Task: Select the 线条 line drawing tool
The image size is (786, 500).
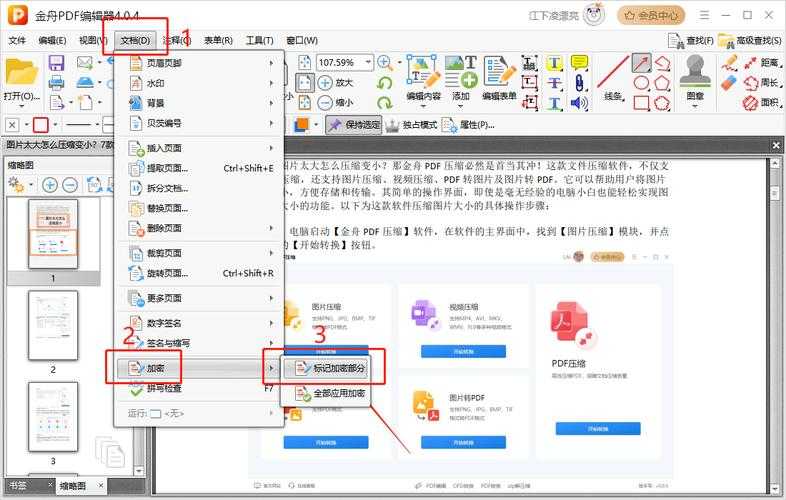Action: pos(613,78)
